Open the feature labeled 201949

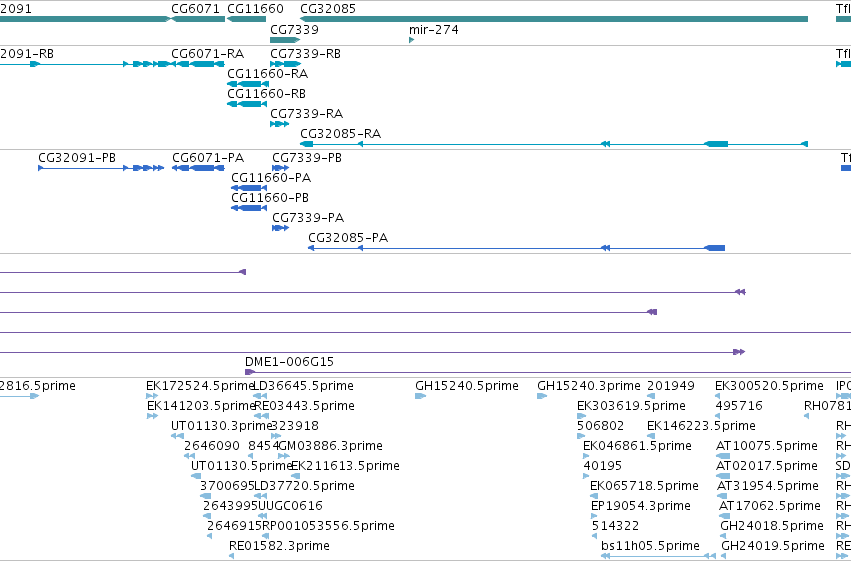671,386
